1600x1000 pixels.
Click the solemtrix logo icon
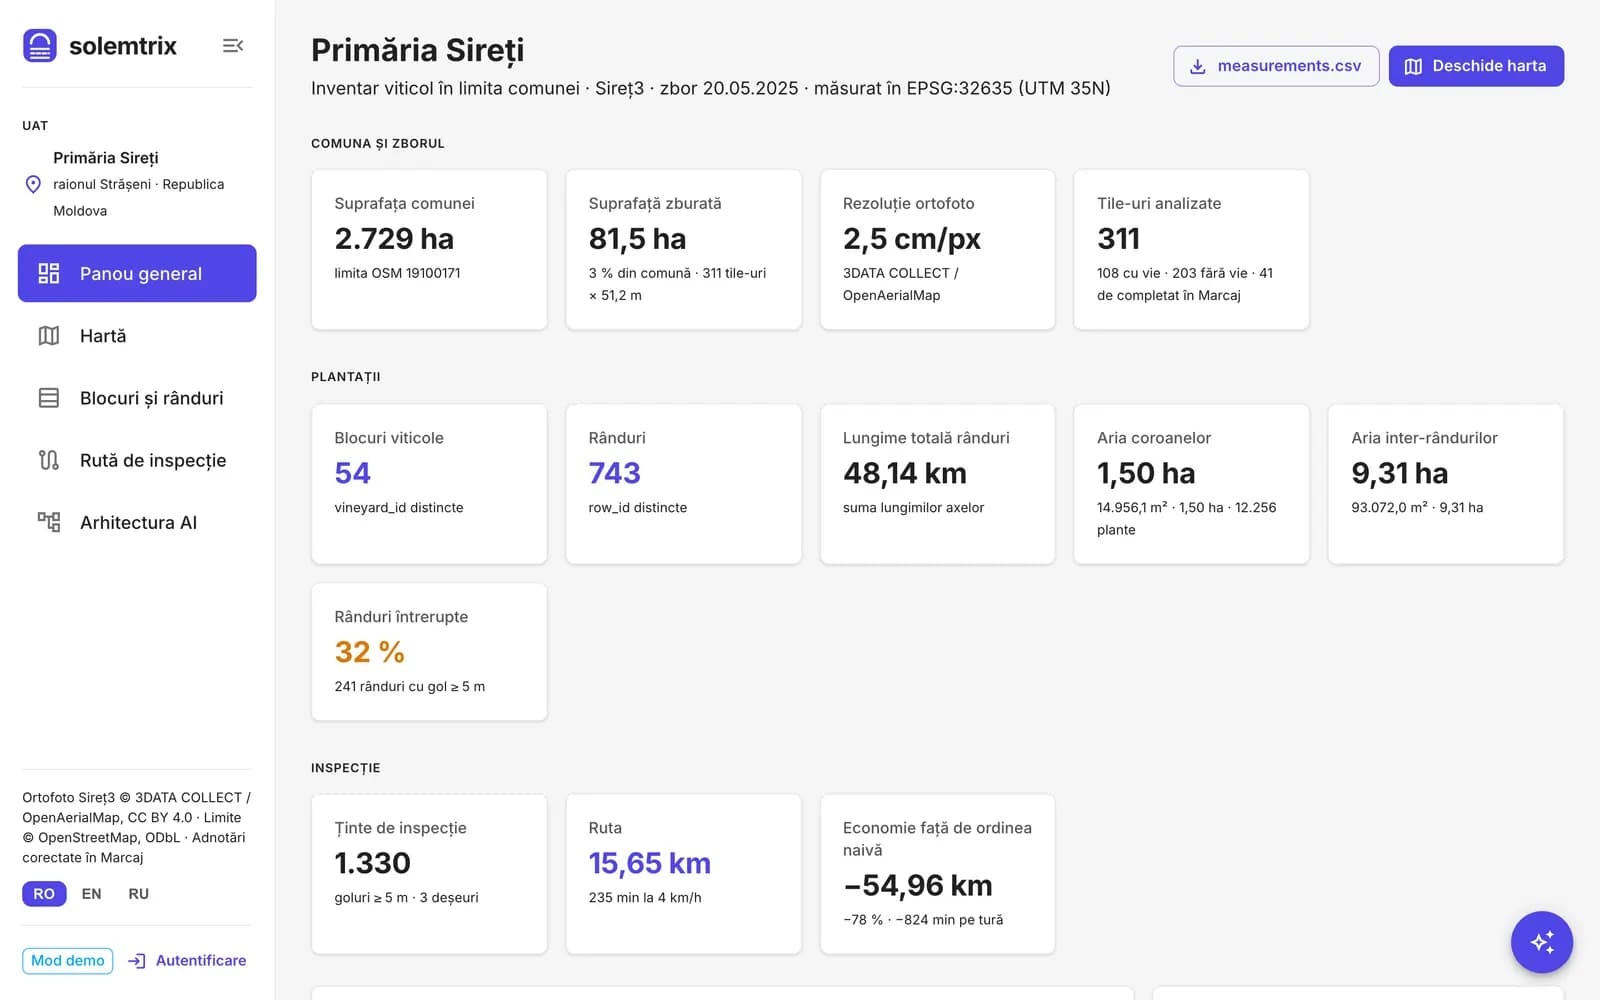tap(40, 46)
